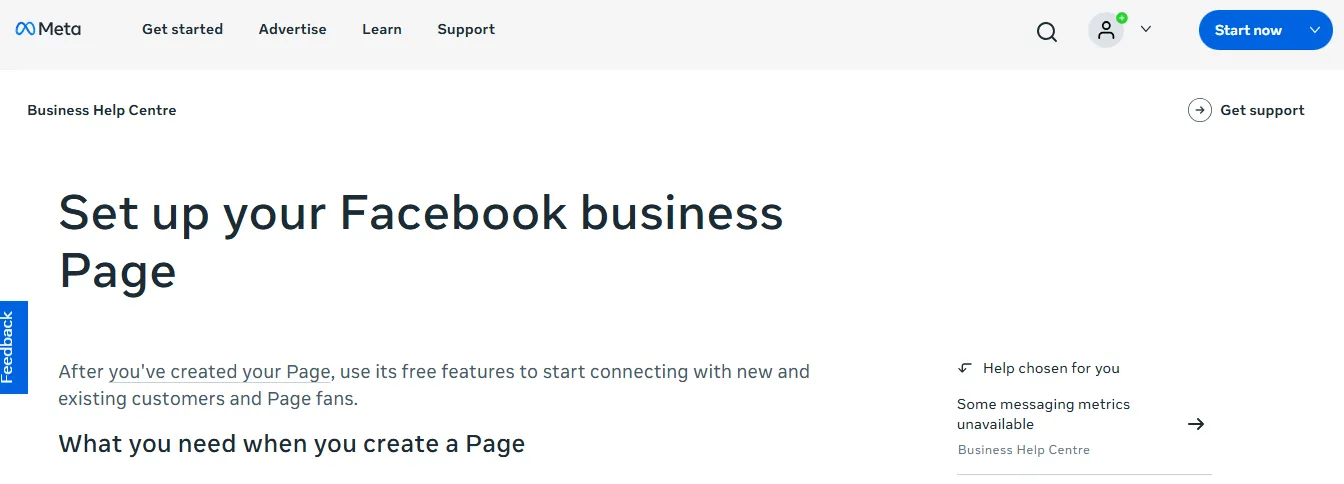The height and width of the screenshot is (484, 1344).
Task: Open the Advertise menu
Action: (292, 29)
